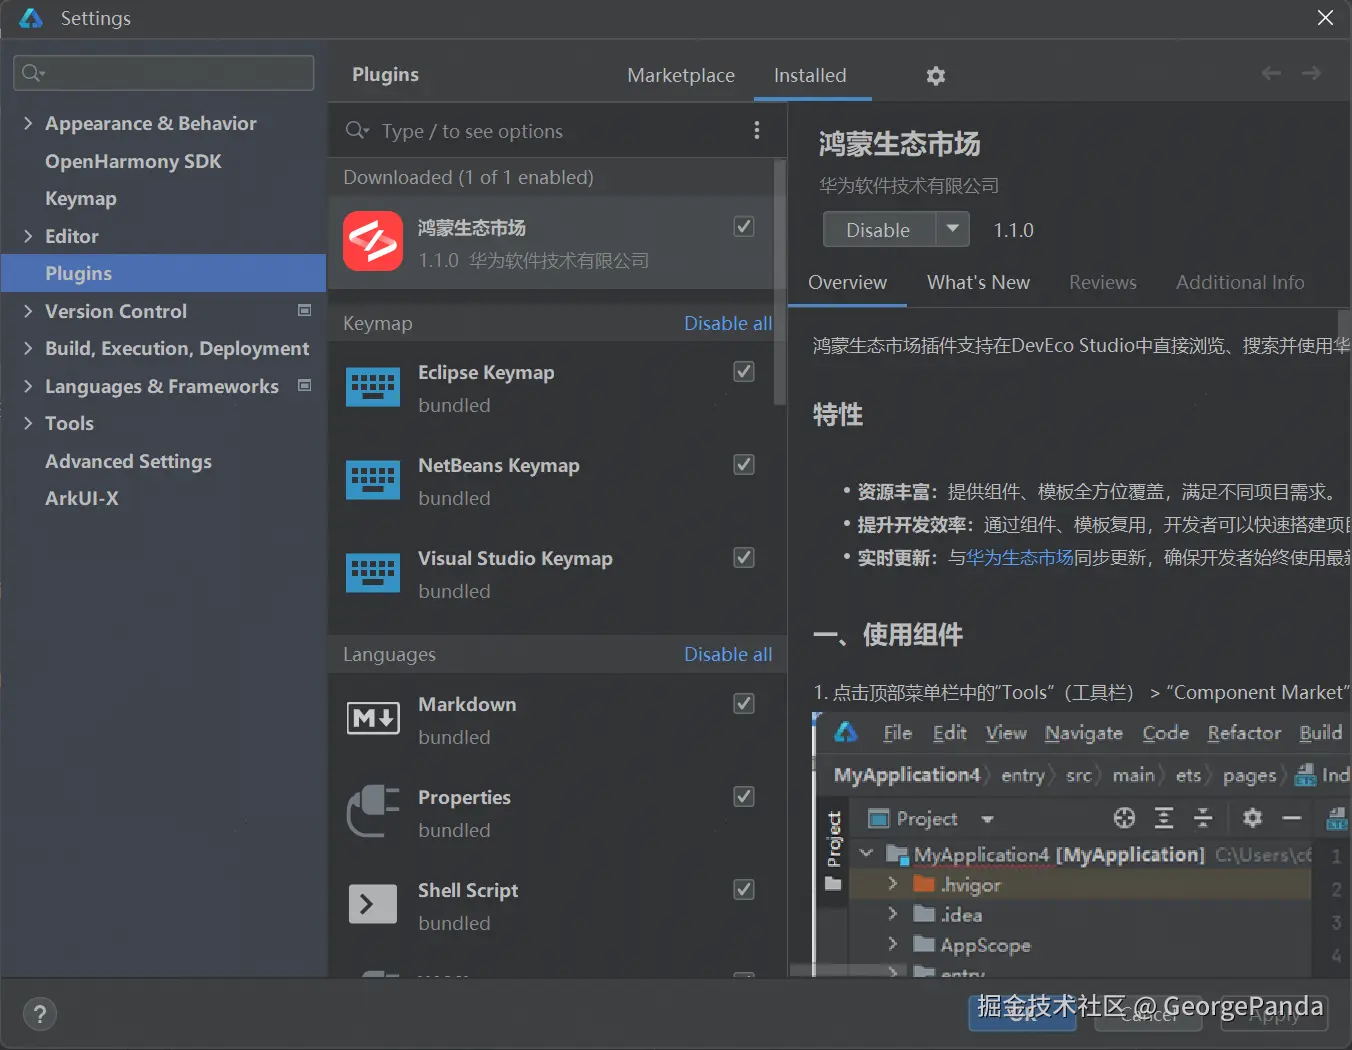Click the Visual Studio Keymap keyboard icon
Screen dimensions: 1352x1050
(x=373, y=573)
